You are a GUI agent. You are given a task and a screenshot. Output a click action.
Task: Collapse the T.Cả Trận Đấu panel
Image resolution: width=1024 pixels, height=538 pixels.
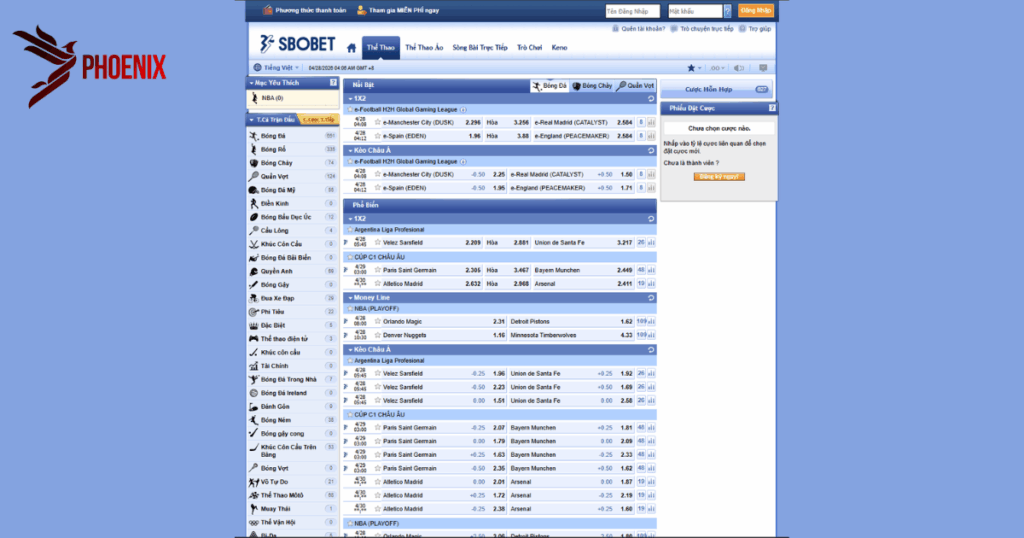[251, 120]
